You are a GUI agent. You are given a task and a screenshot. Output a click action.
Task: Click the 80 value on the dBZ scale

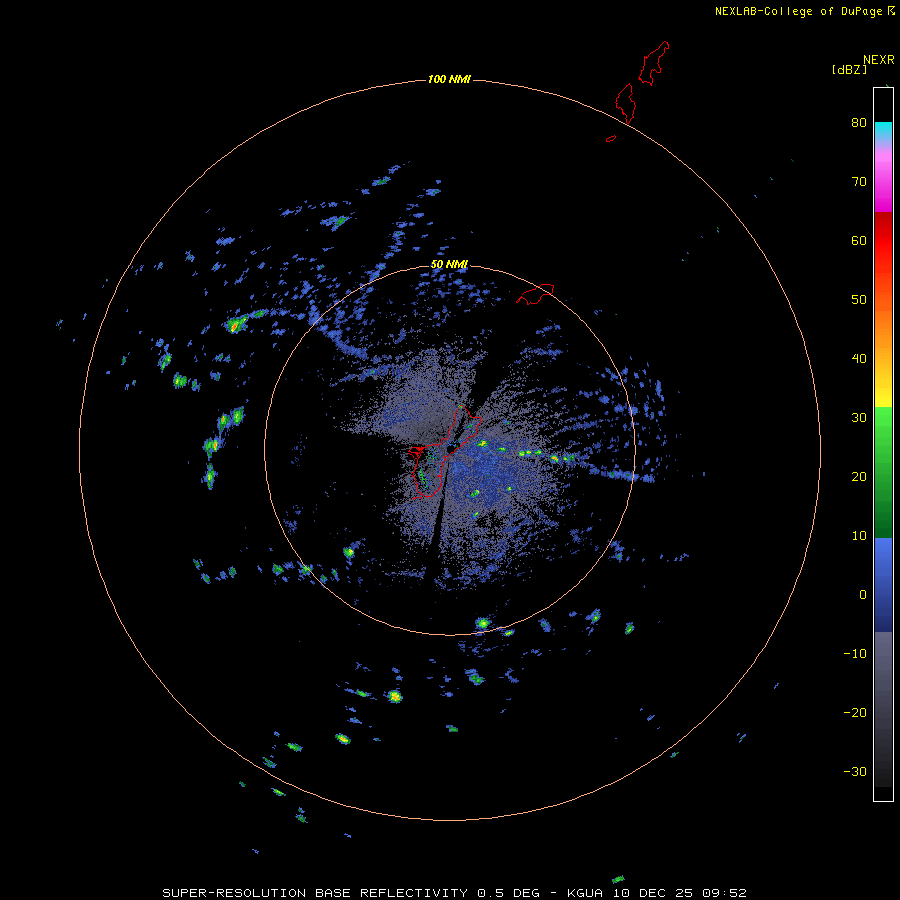point(859,122)
